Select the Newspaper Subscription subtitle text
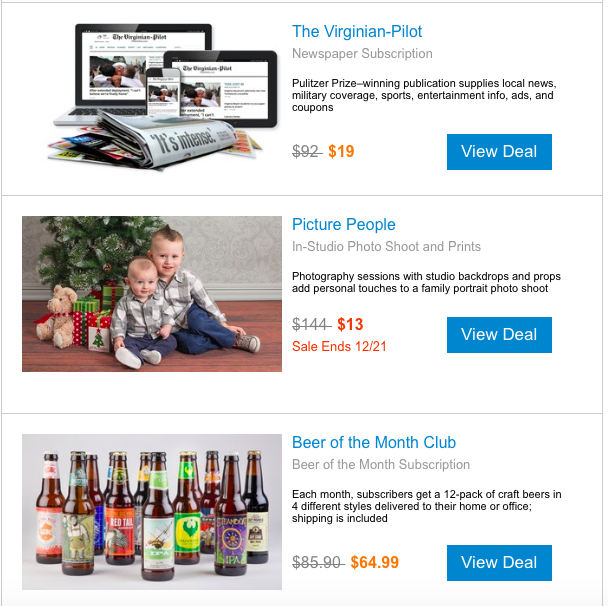Screen dimensions: 608x606 pyautogui.click(x=362, y=54)
